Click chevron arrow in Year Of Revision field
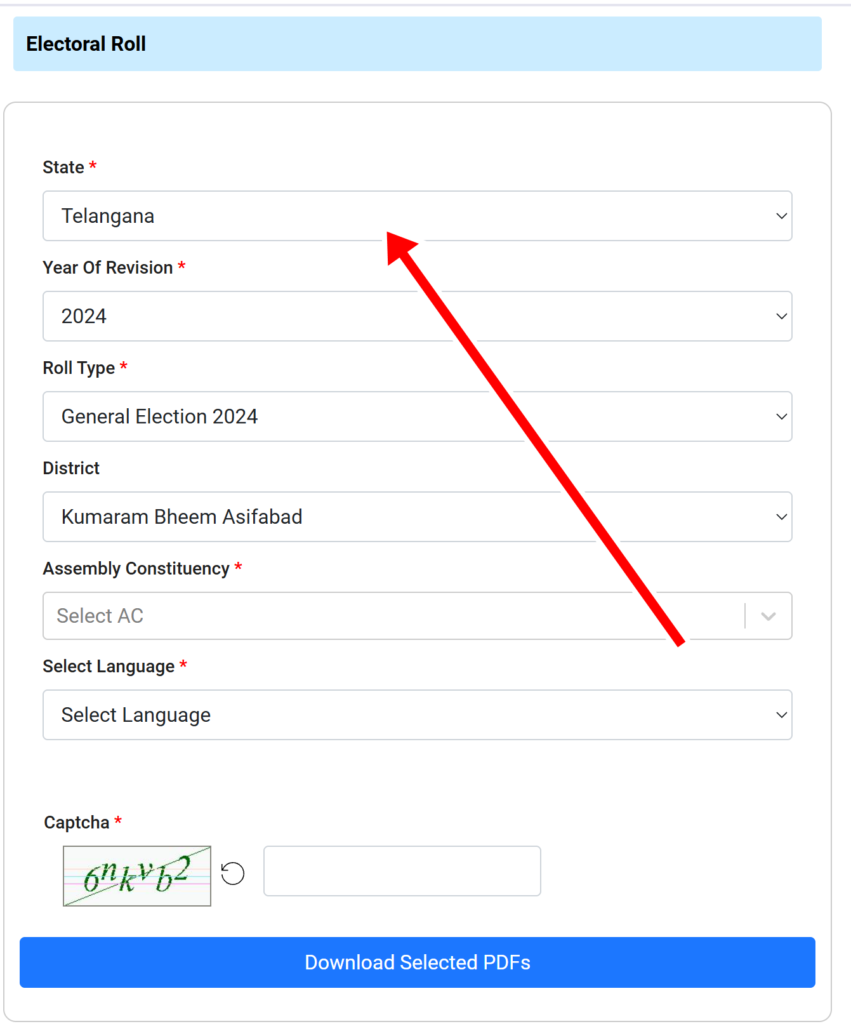This screenshot has height=1024, width=851. coord(781,317)
